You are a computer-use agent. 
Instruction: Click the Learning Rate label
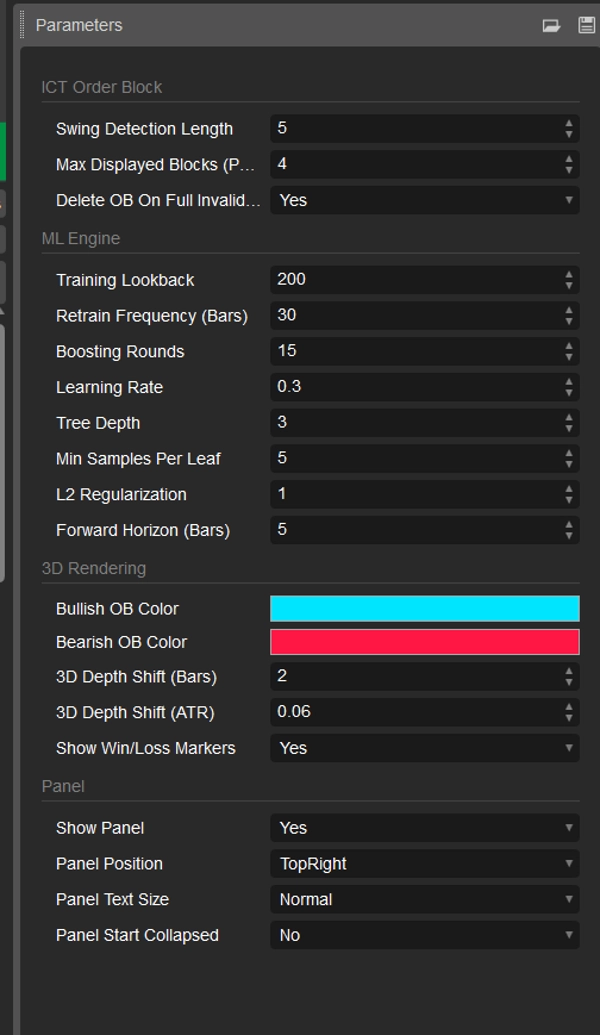tap(110, 387)
